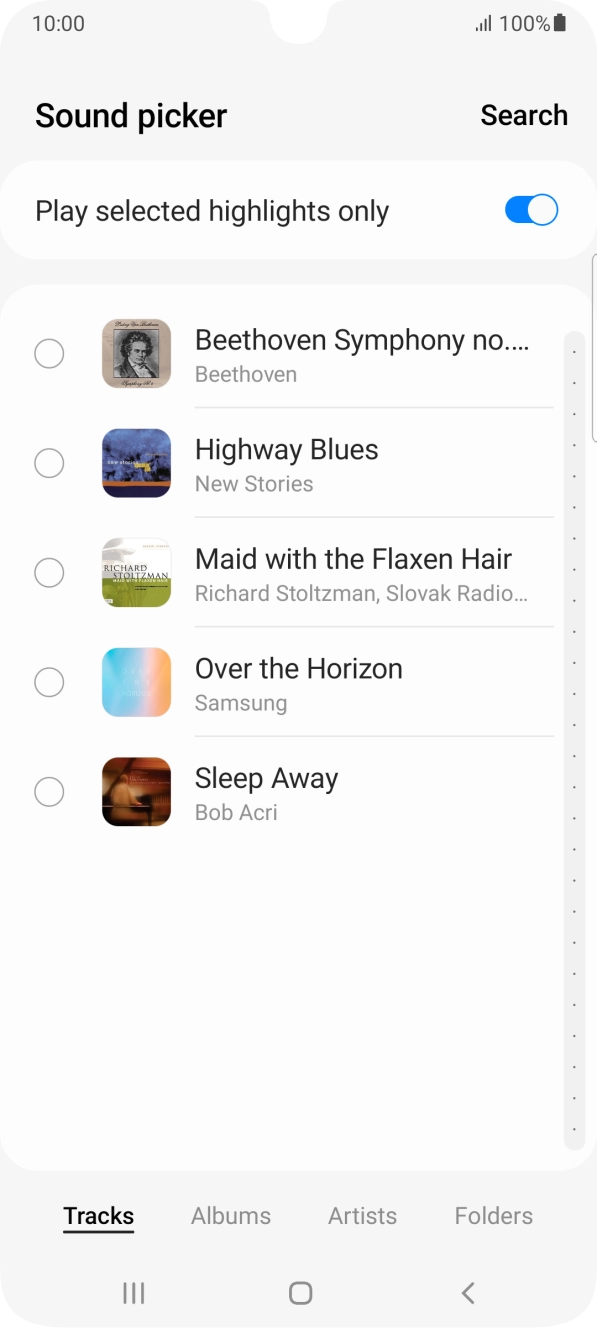
Task: Click the signal strength indicator
Action: click(x=479, y=23)
